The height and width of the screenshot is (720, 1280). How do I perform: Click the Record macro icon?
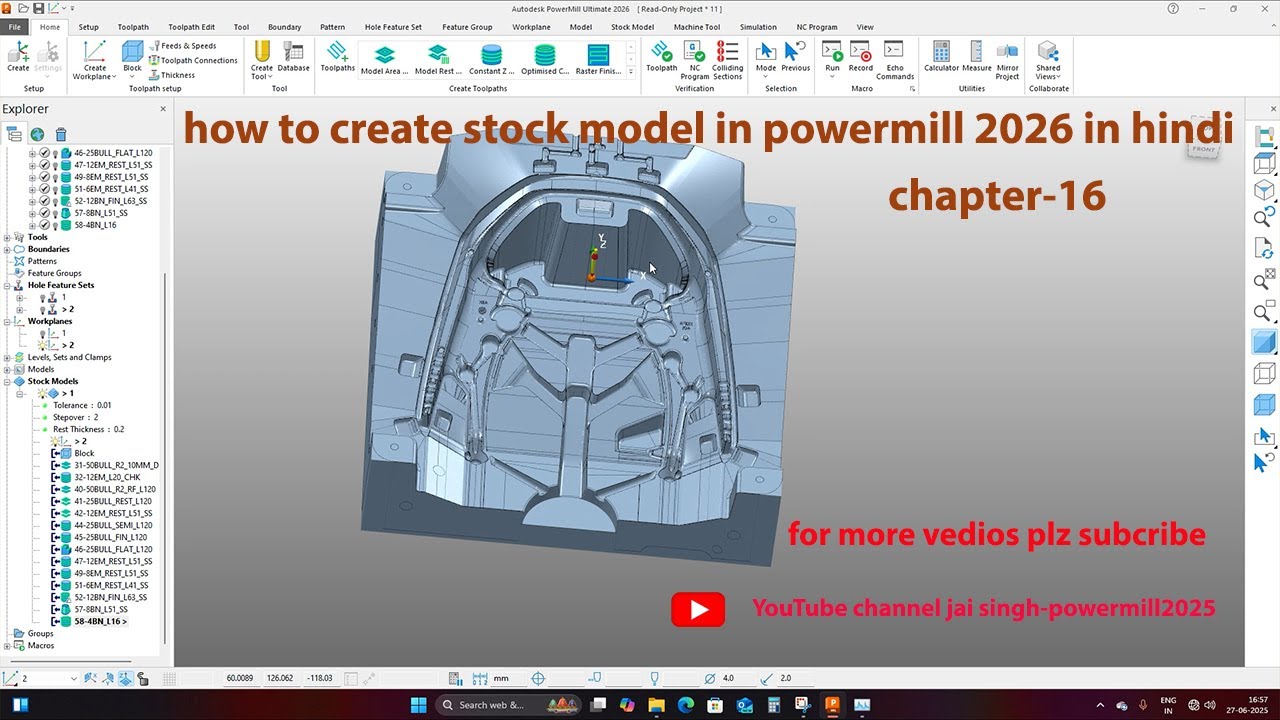(860, 58)
